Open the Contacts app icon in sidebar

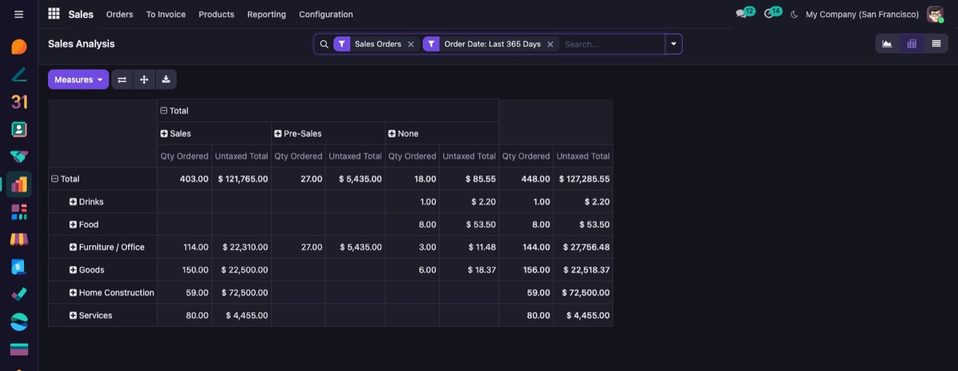[19, 129]
